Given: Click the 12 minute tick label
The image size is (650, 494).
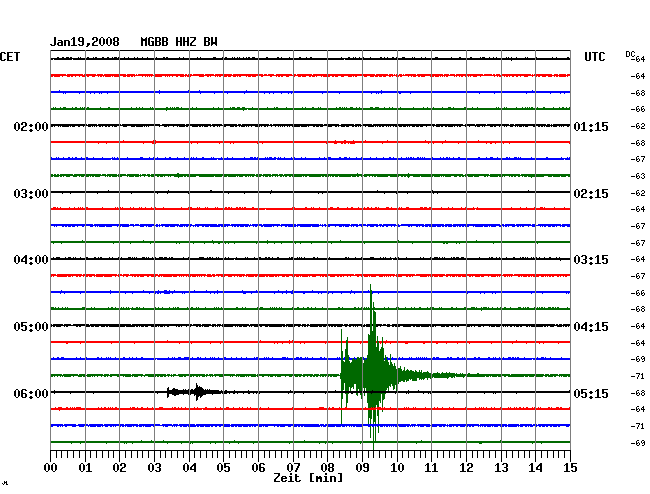Looking at the screenshot, I should (x=466, y=467).
